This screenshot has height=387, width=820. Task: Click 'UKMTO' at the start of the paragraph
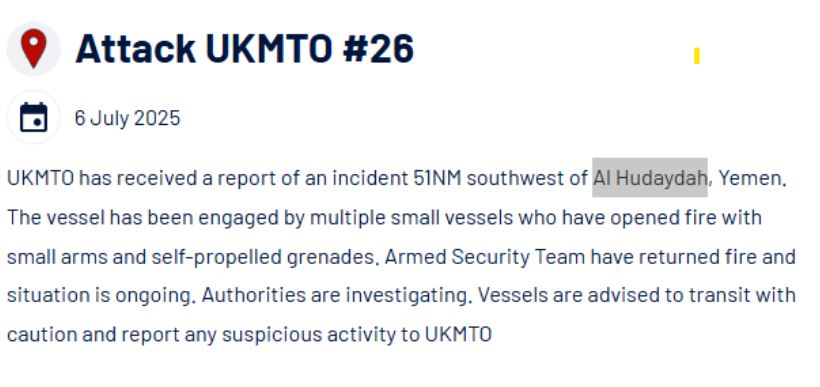[40, 178]
